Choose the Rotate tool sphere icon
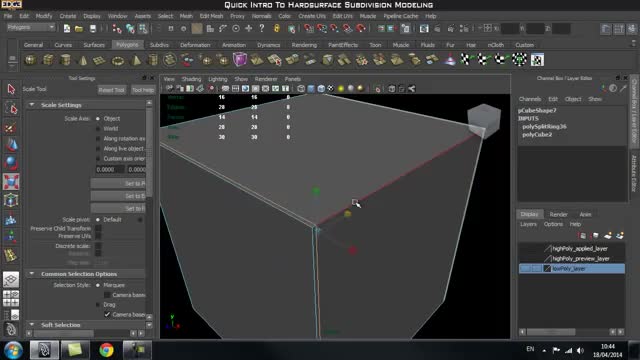 click(11, 163)
